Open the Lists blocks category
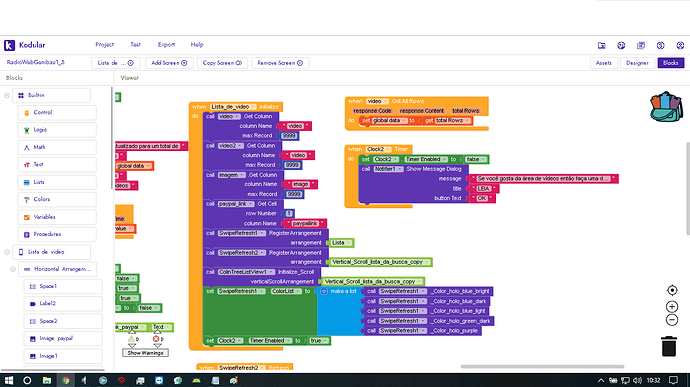 [x=57, y=182]
